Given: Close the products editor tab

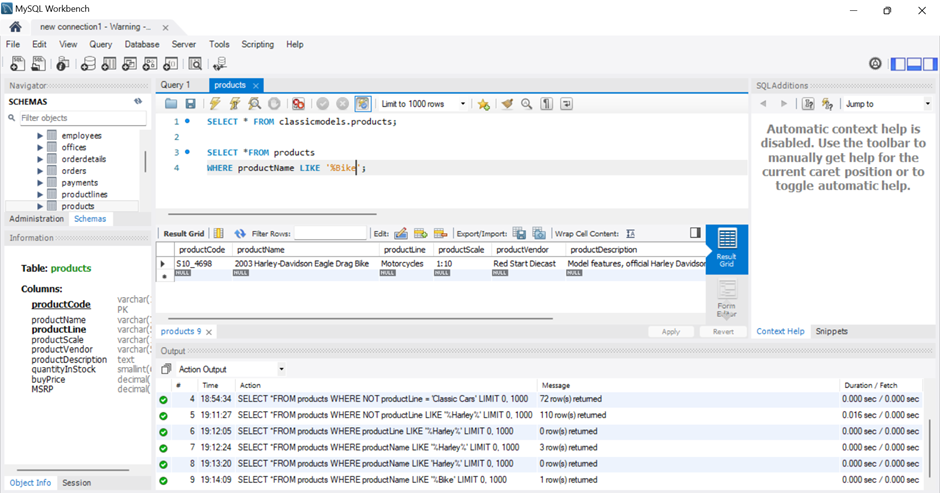Looking at the screenshot, I should pos(256,86).
